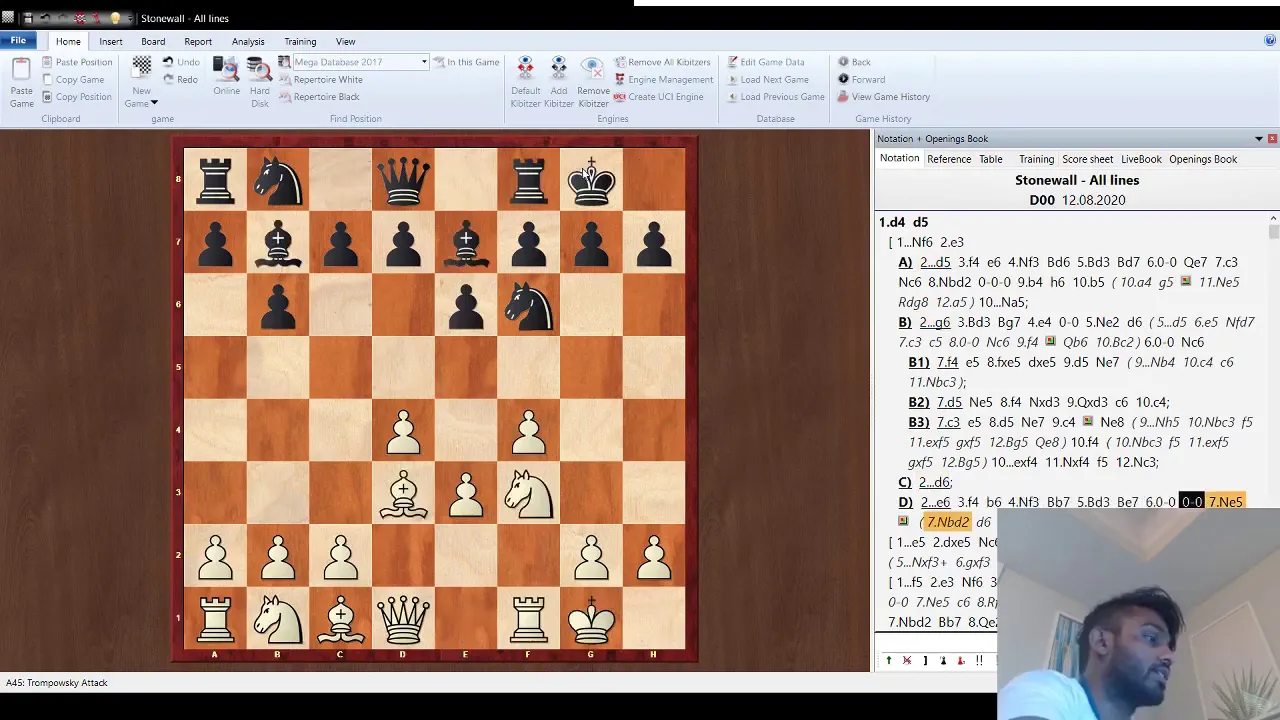Expand the New Game dropdown arrow
Image resolution: width=1280 pixels, height=720 pixels.
154,103
